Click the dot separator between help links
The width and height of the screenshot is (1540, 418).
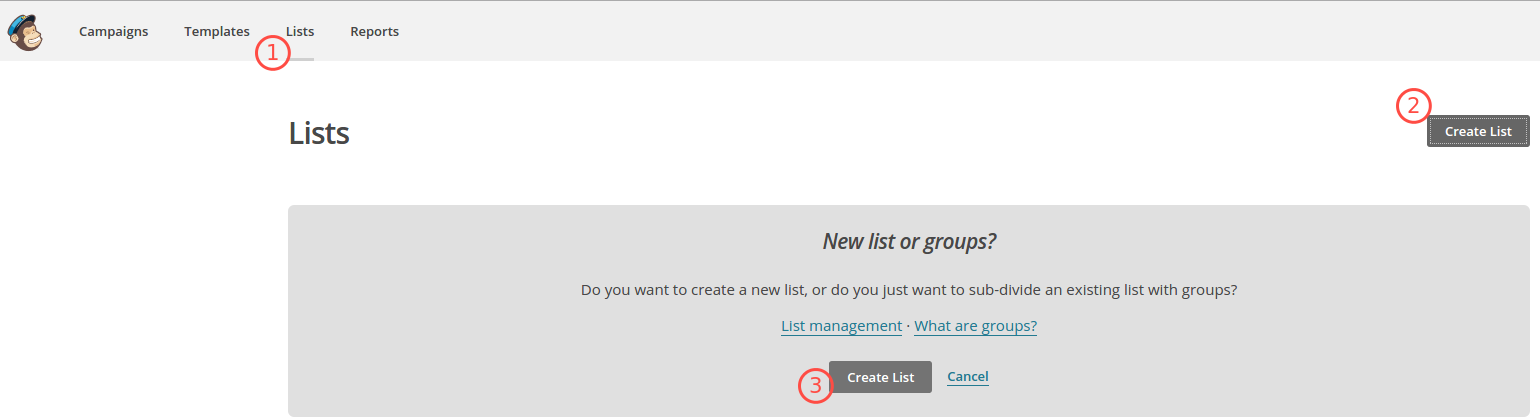coord(908,327)
